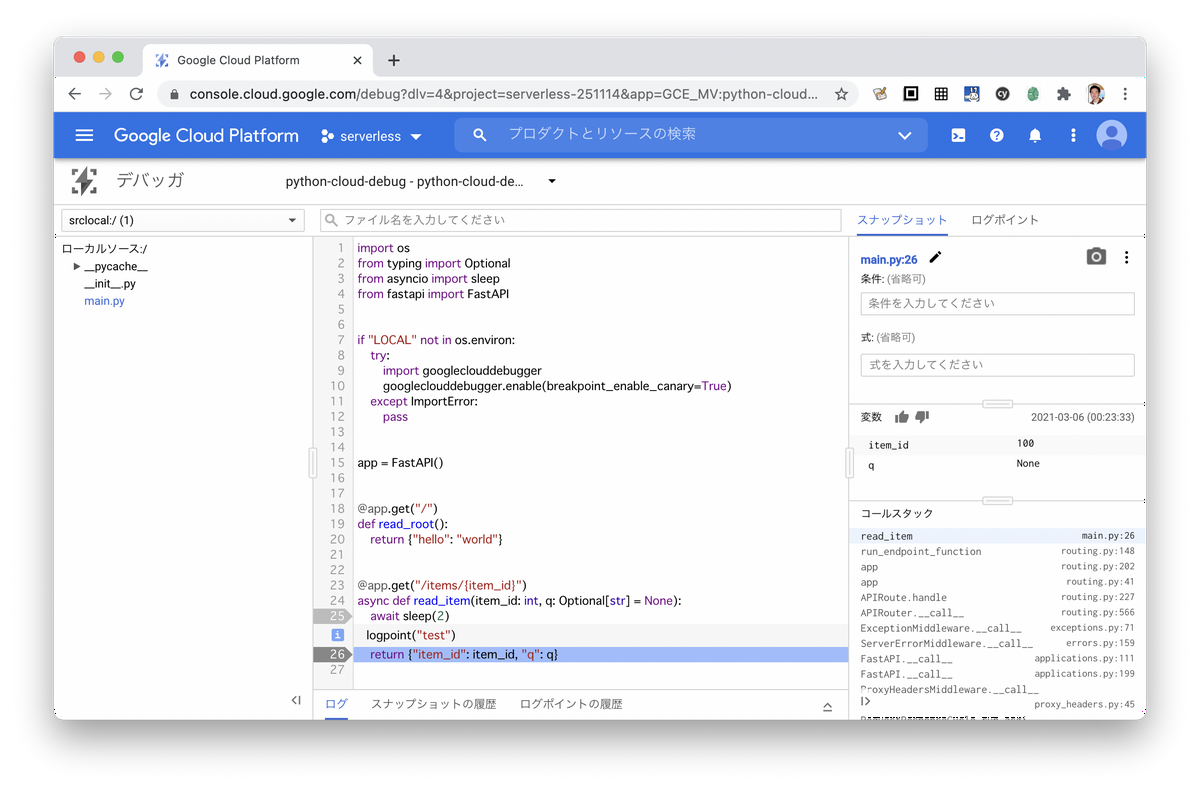Click the Debugger product logo icon
The width and height of the screenshot is (1200, 791).
point(84,181)
